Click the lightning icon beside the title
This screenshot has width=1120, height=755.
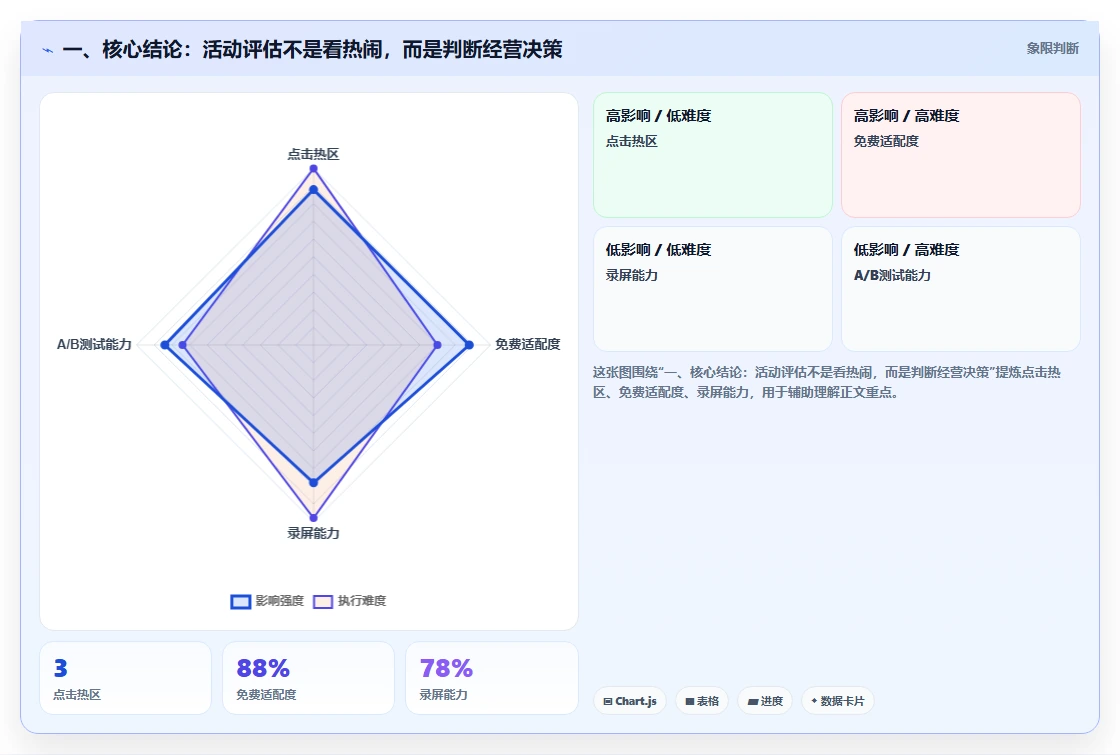tap(48, 50)
